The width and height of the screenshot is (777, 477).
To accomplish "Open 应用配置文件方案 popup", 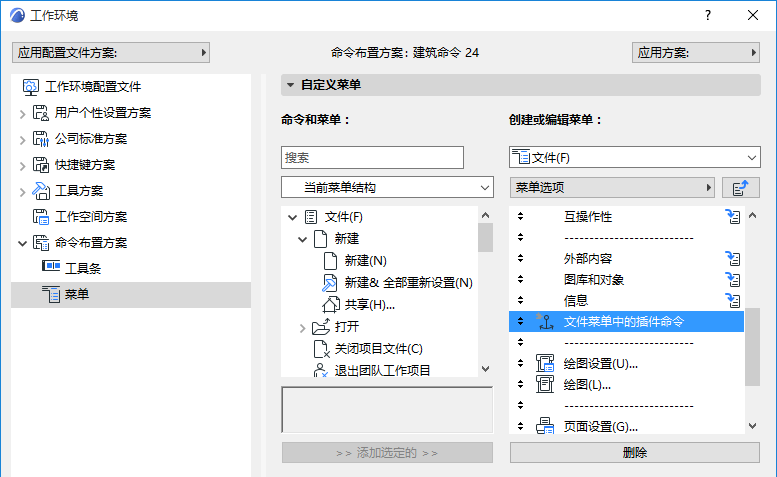I will [111, 53].
